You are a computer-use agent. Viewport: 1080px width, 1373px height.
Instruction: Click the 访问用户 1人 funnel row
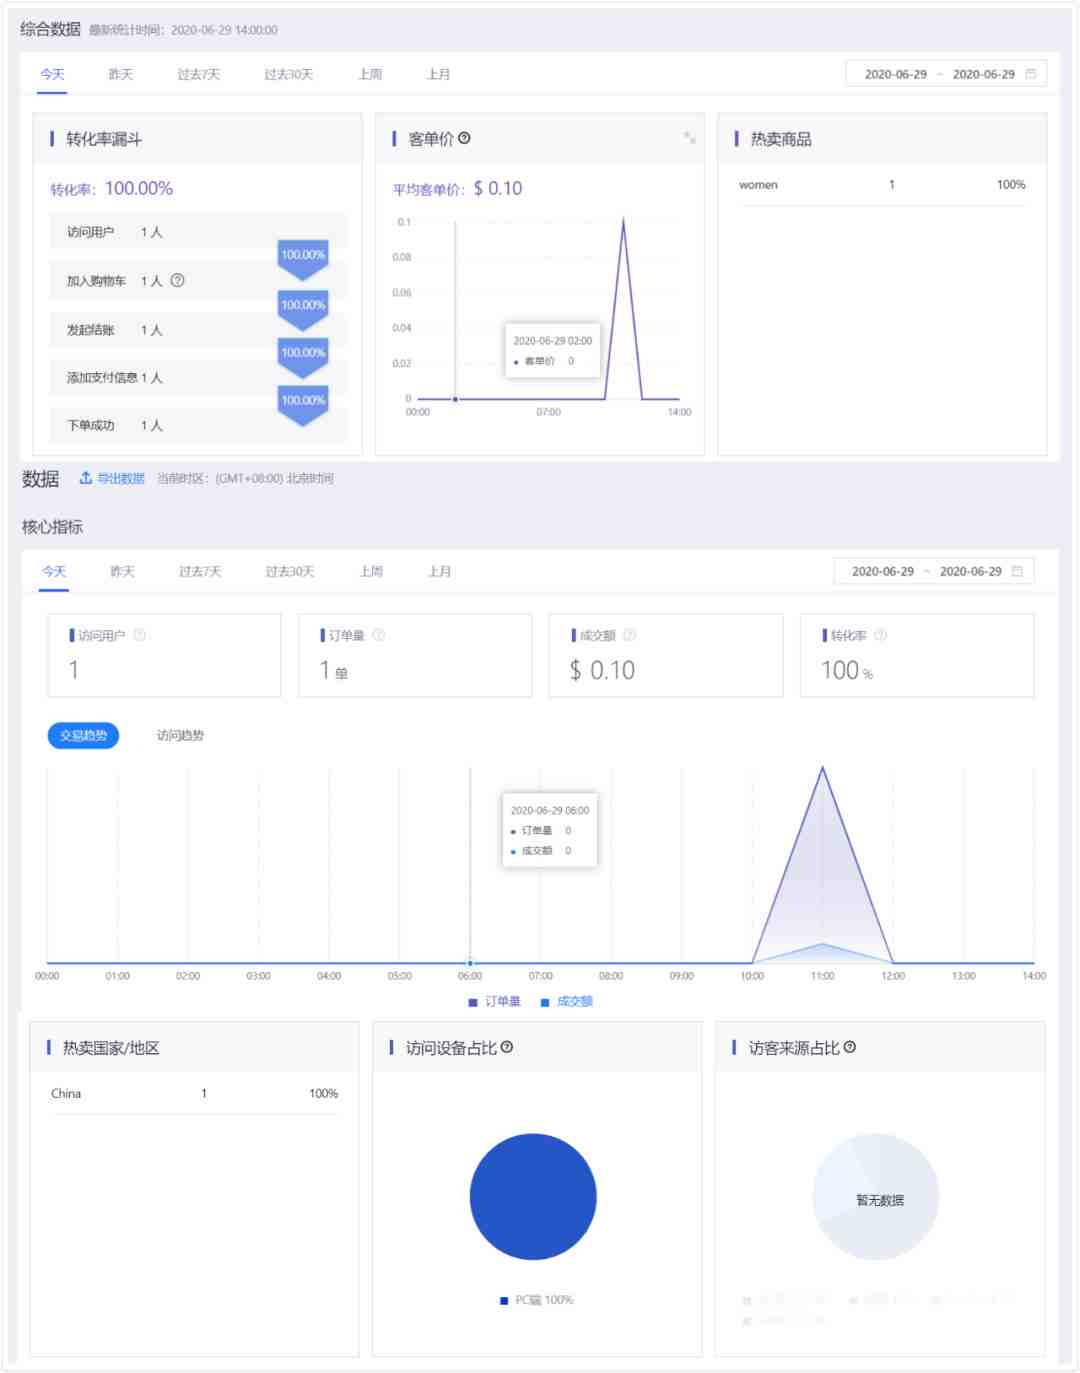(198, 232)
